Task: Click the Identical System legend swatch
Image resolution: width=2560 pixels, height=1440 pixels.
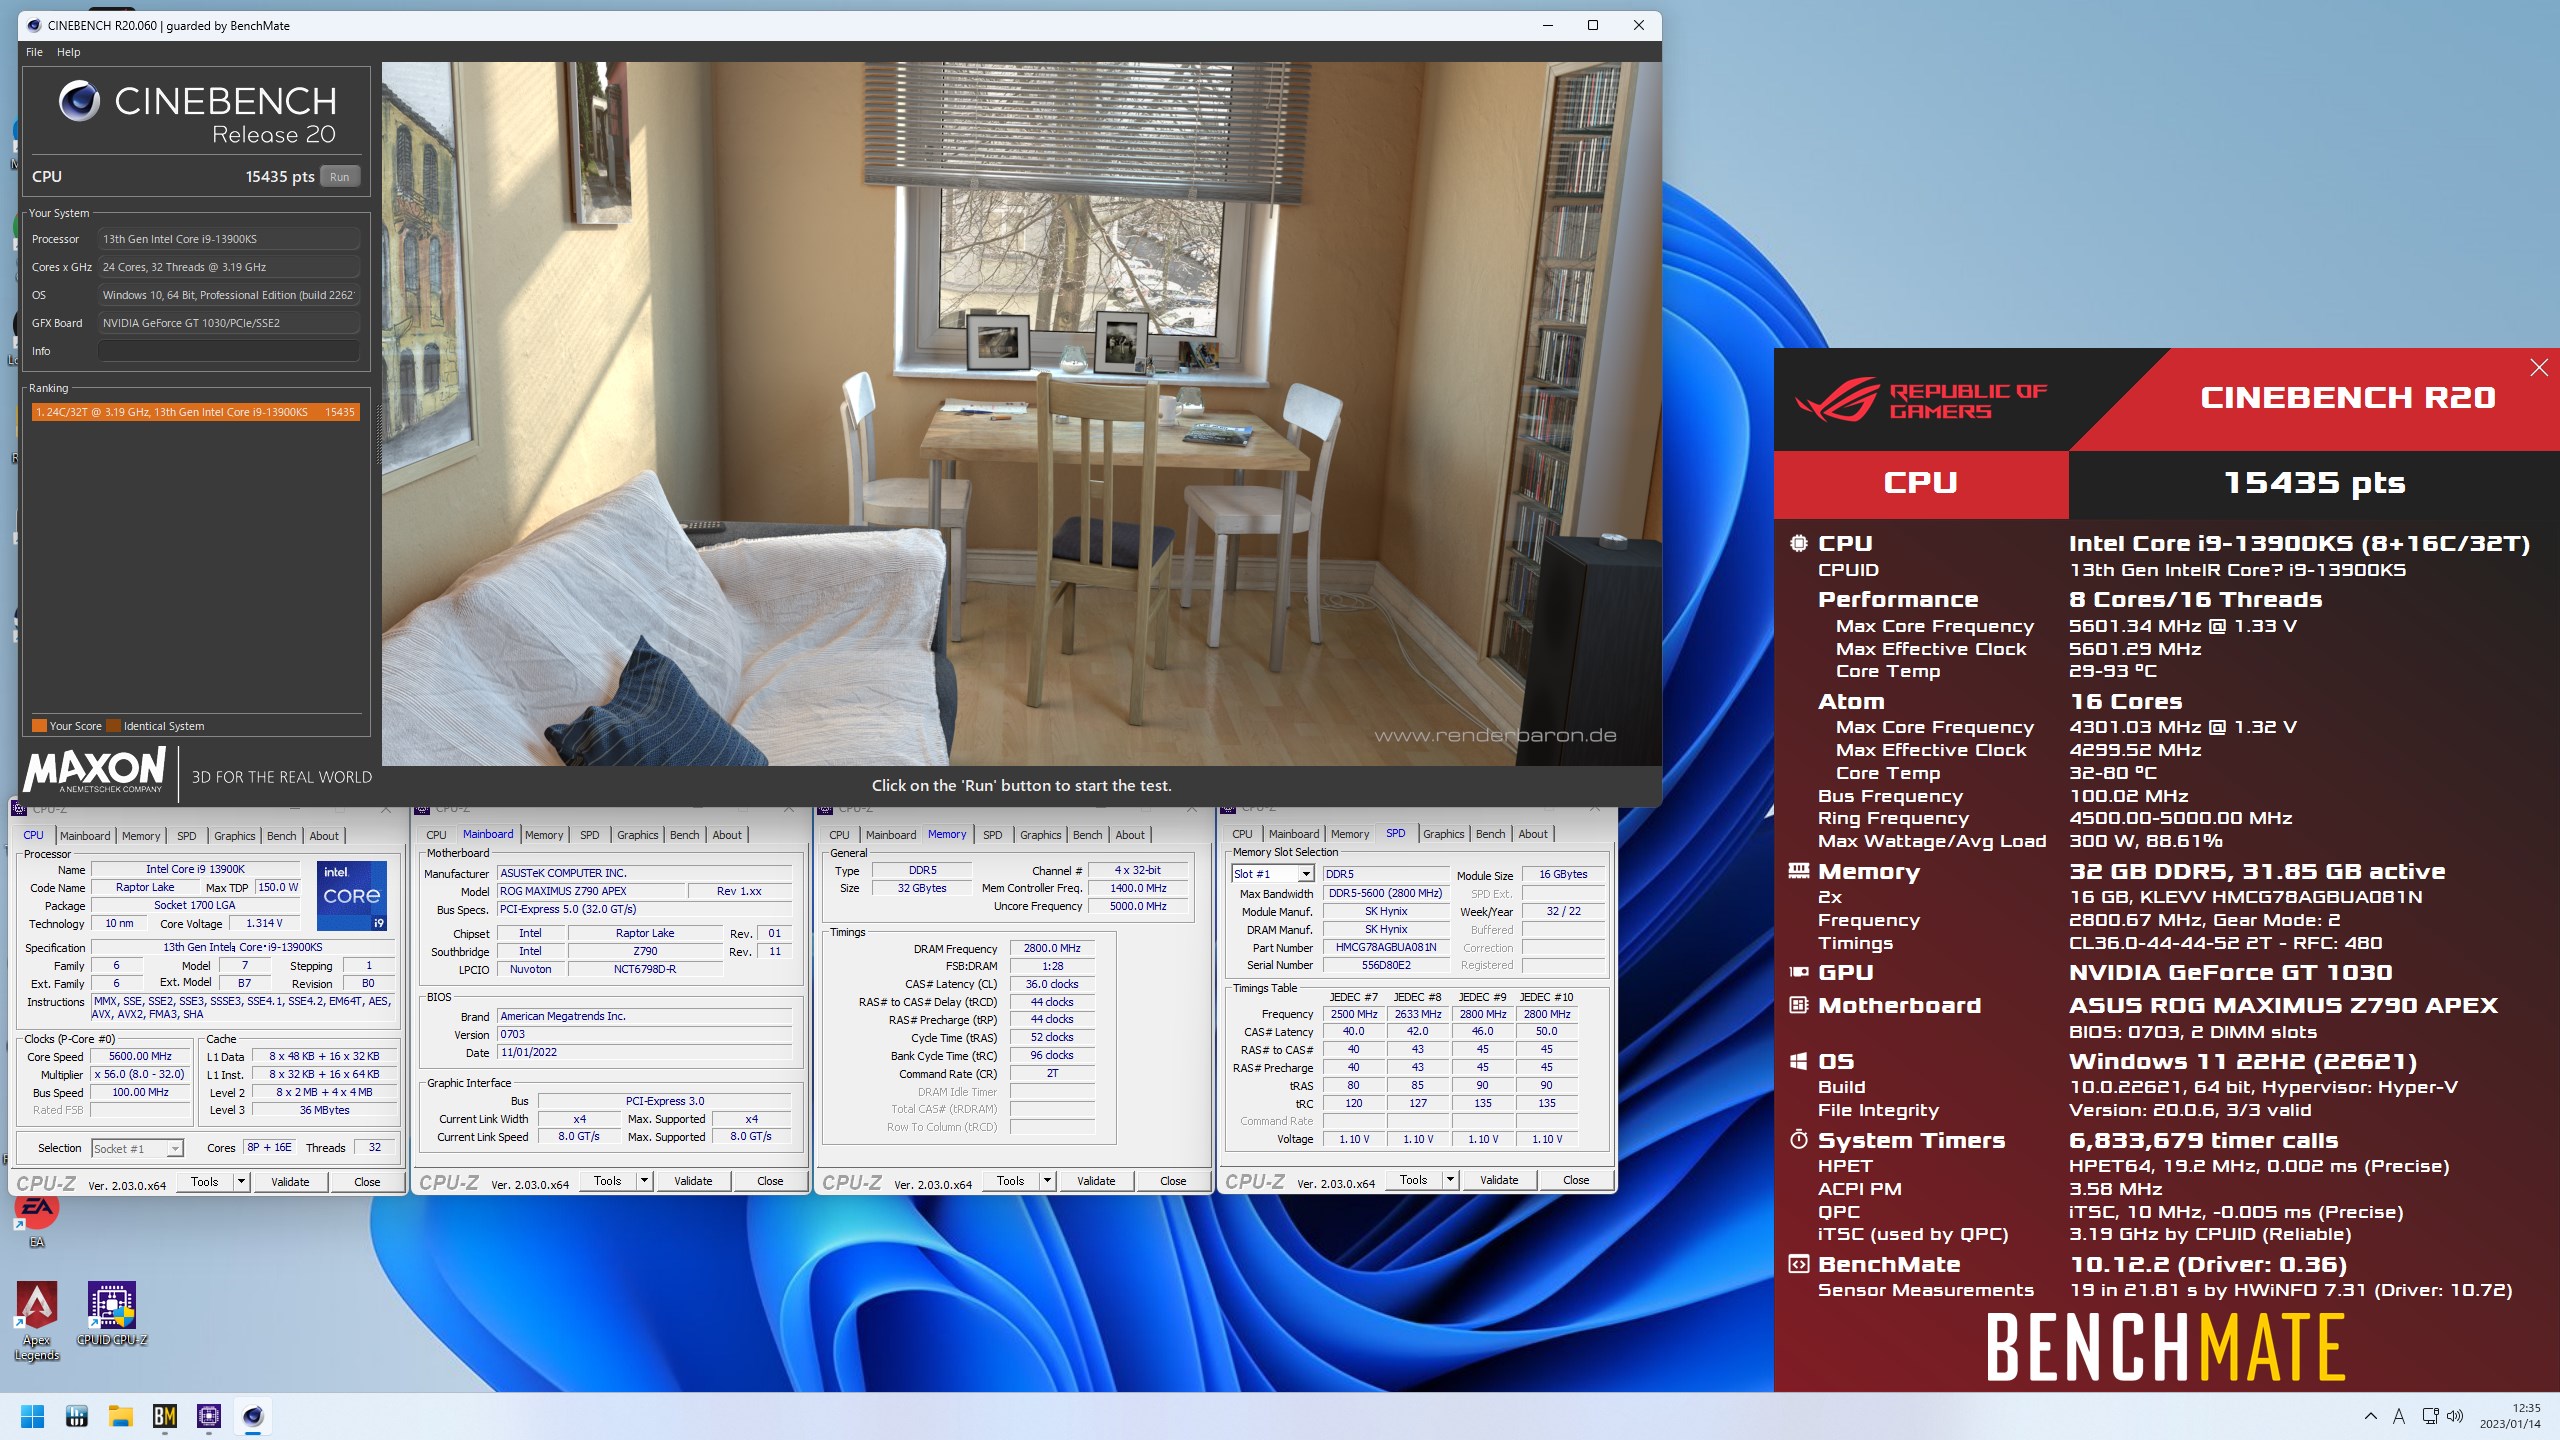Action: click(113, 726)
